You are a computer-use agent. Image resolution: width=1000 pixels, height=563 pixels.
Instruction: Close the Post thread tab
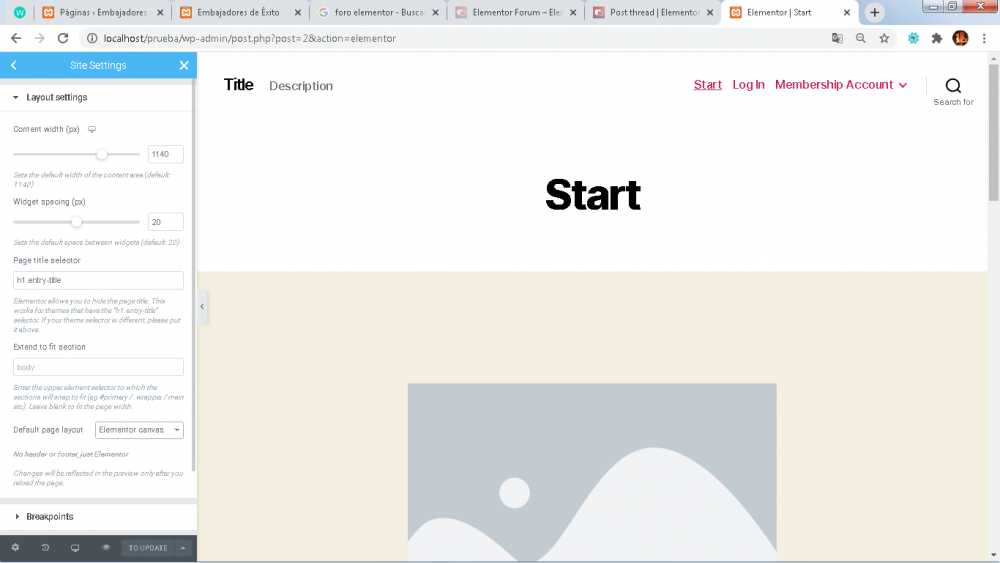click(x=710, y=12)
